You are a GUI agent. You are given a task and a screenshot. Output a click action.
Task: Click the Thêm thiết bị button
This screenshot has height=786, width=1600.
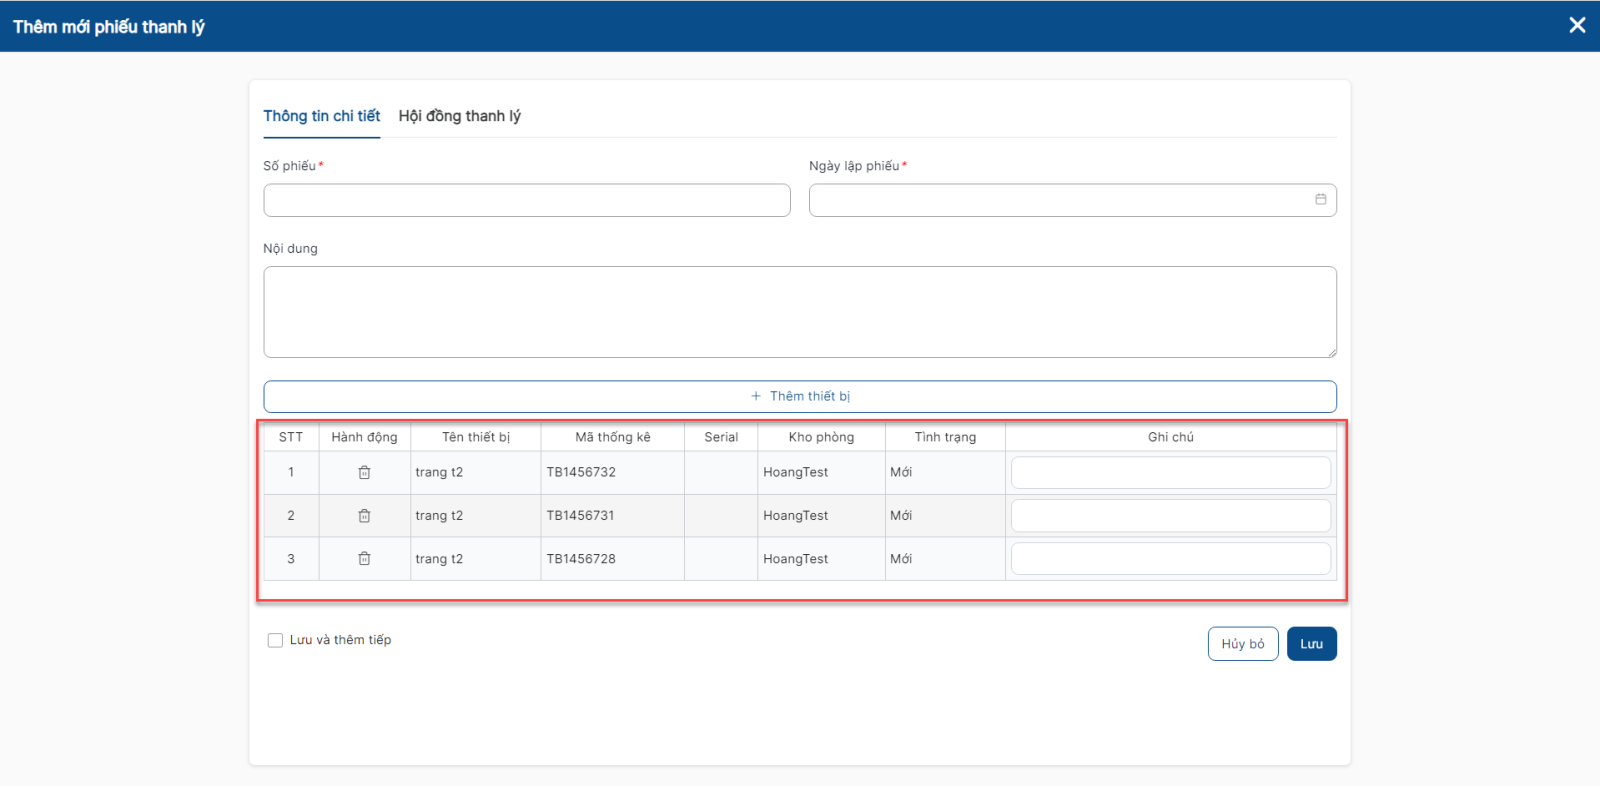point(800,396)
